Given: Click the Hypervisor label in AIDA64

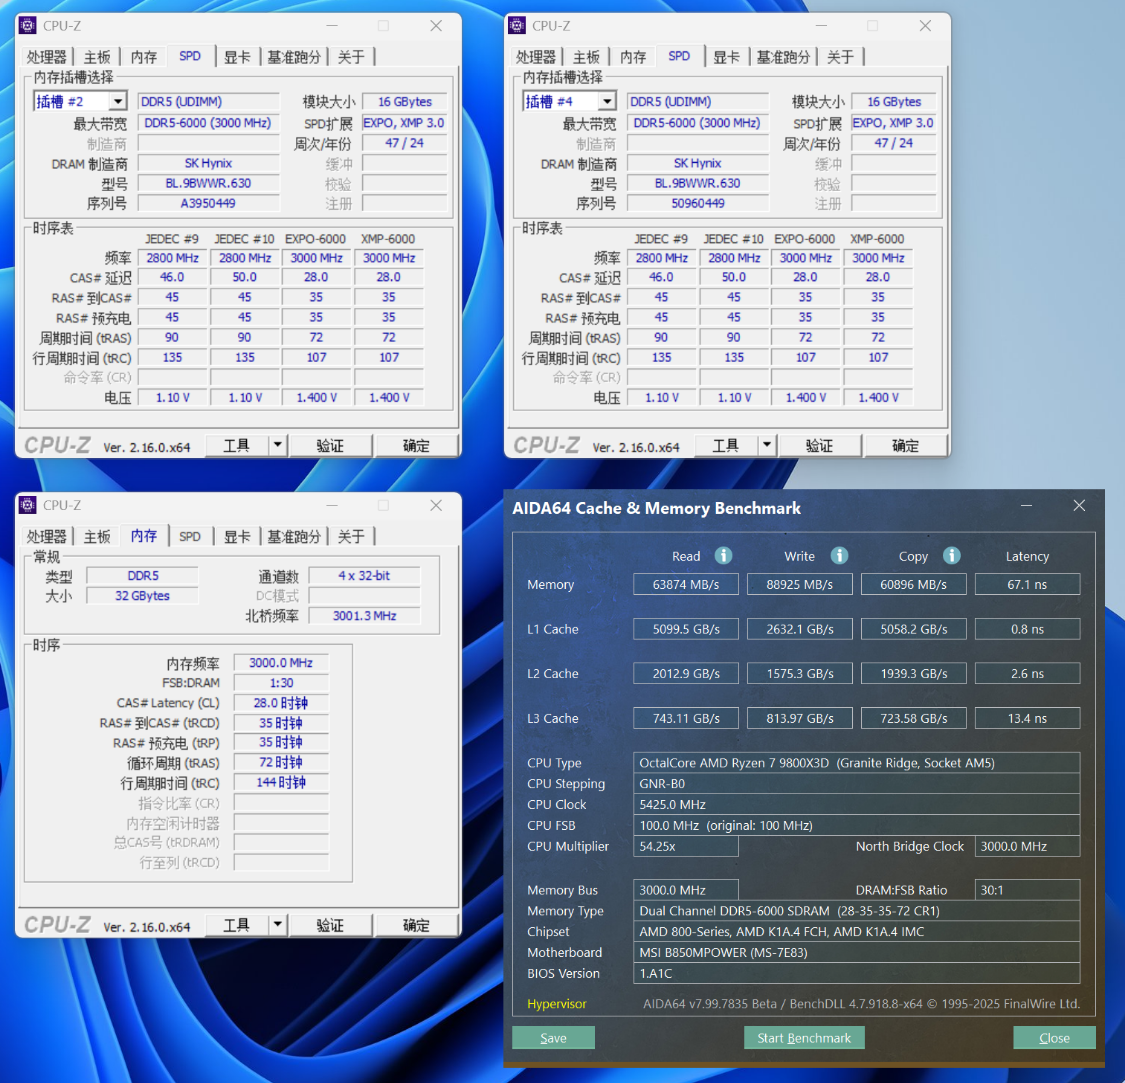Looking at the screenshot, I should point(557,1003).
